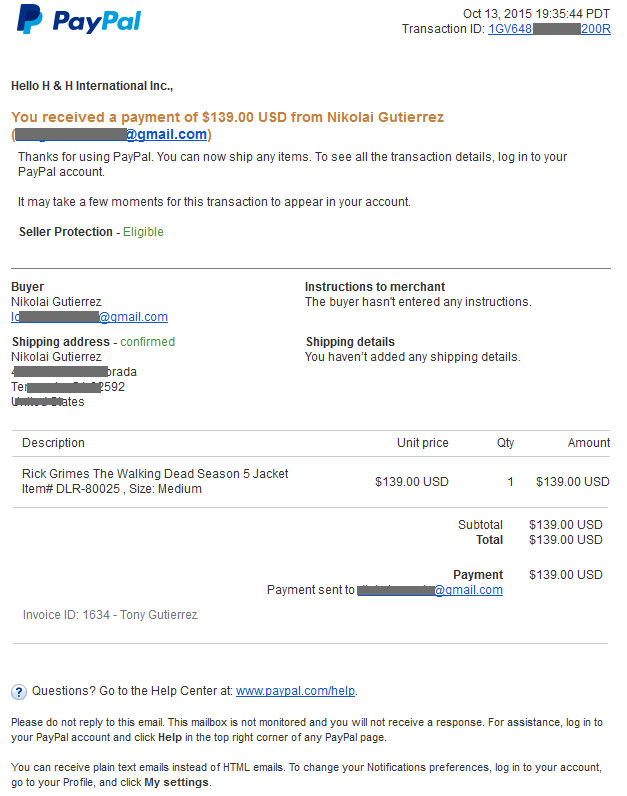Image resolution: width=627 pixels, height=796 pixels.
Task: Click the Qty column header
Action: (x=505, y=443)
